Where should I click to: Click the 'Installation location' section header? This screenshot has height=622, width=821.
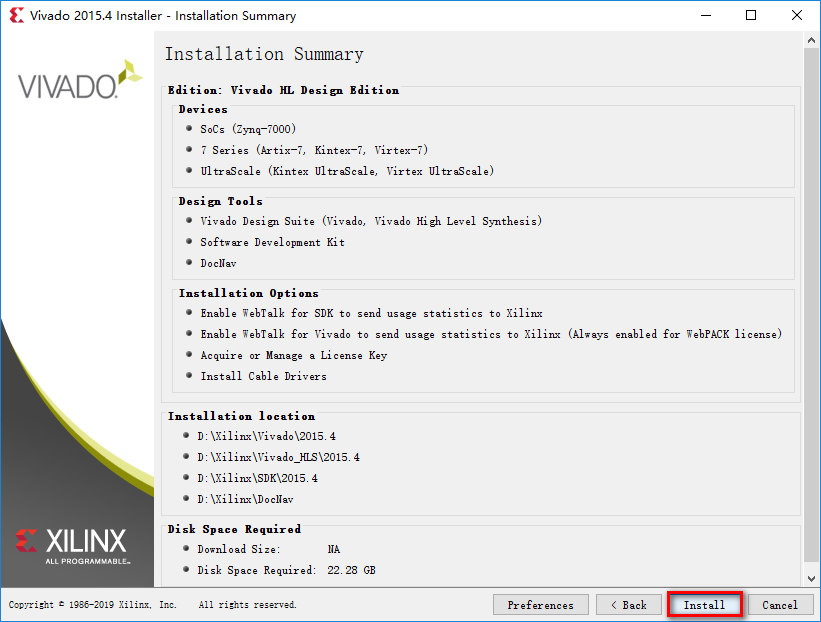coord(241,416)
